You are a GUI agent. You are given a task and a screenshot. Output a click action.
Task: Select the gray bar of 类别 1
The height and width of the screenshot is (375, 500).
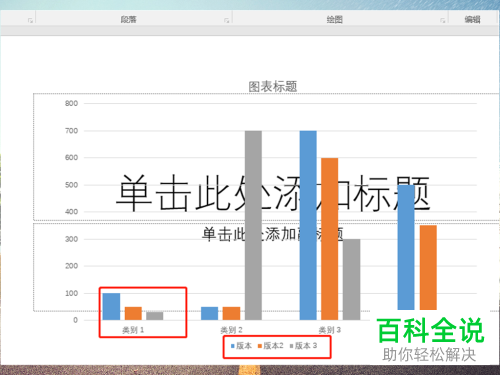click(x=155, y=316)
